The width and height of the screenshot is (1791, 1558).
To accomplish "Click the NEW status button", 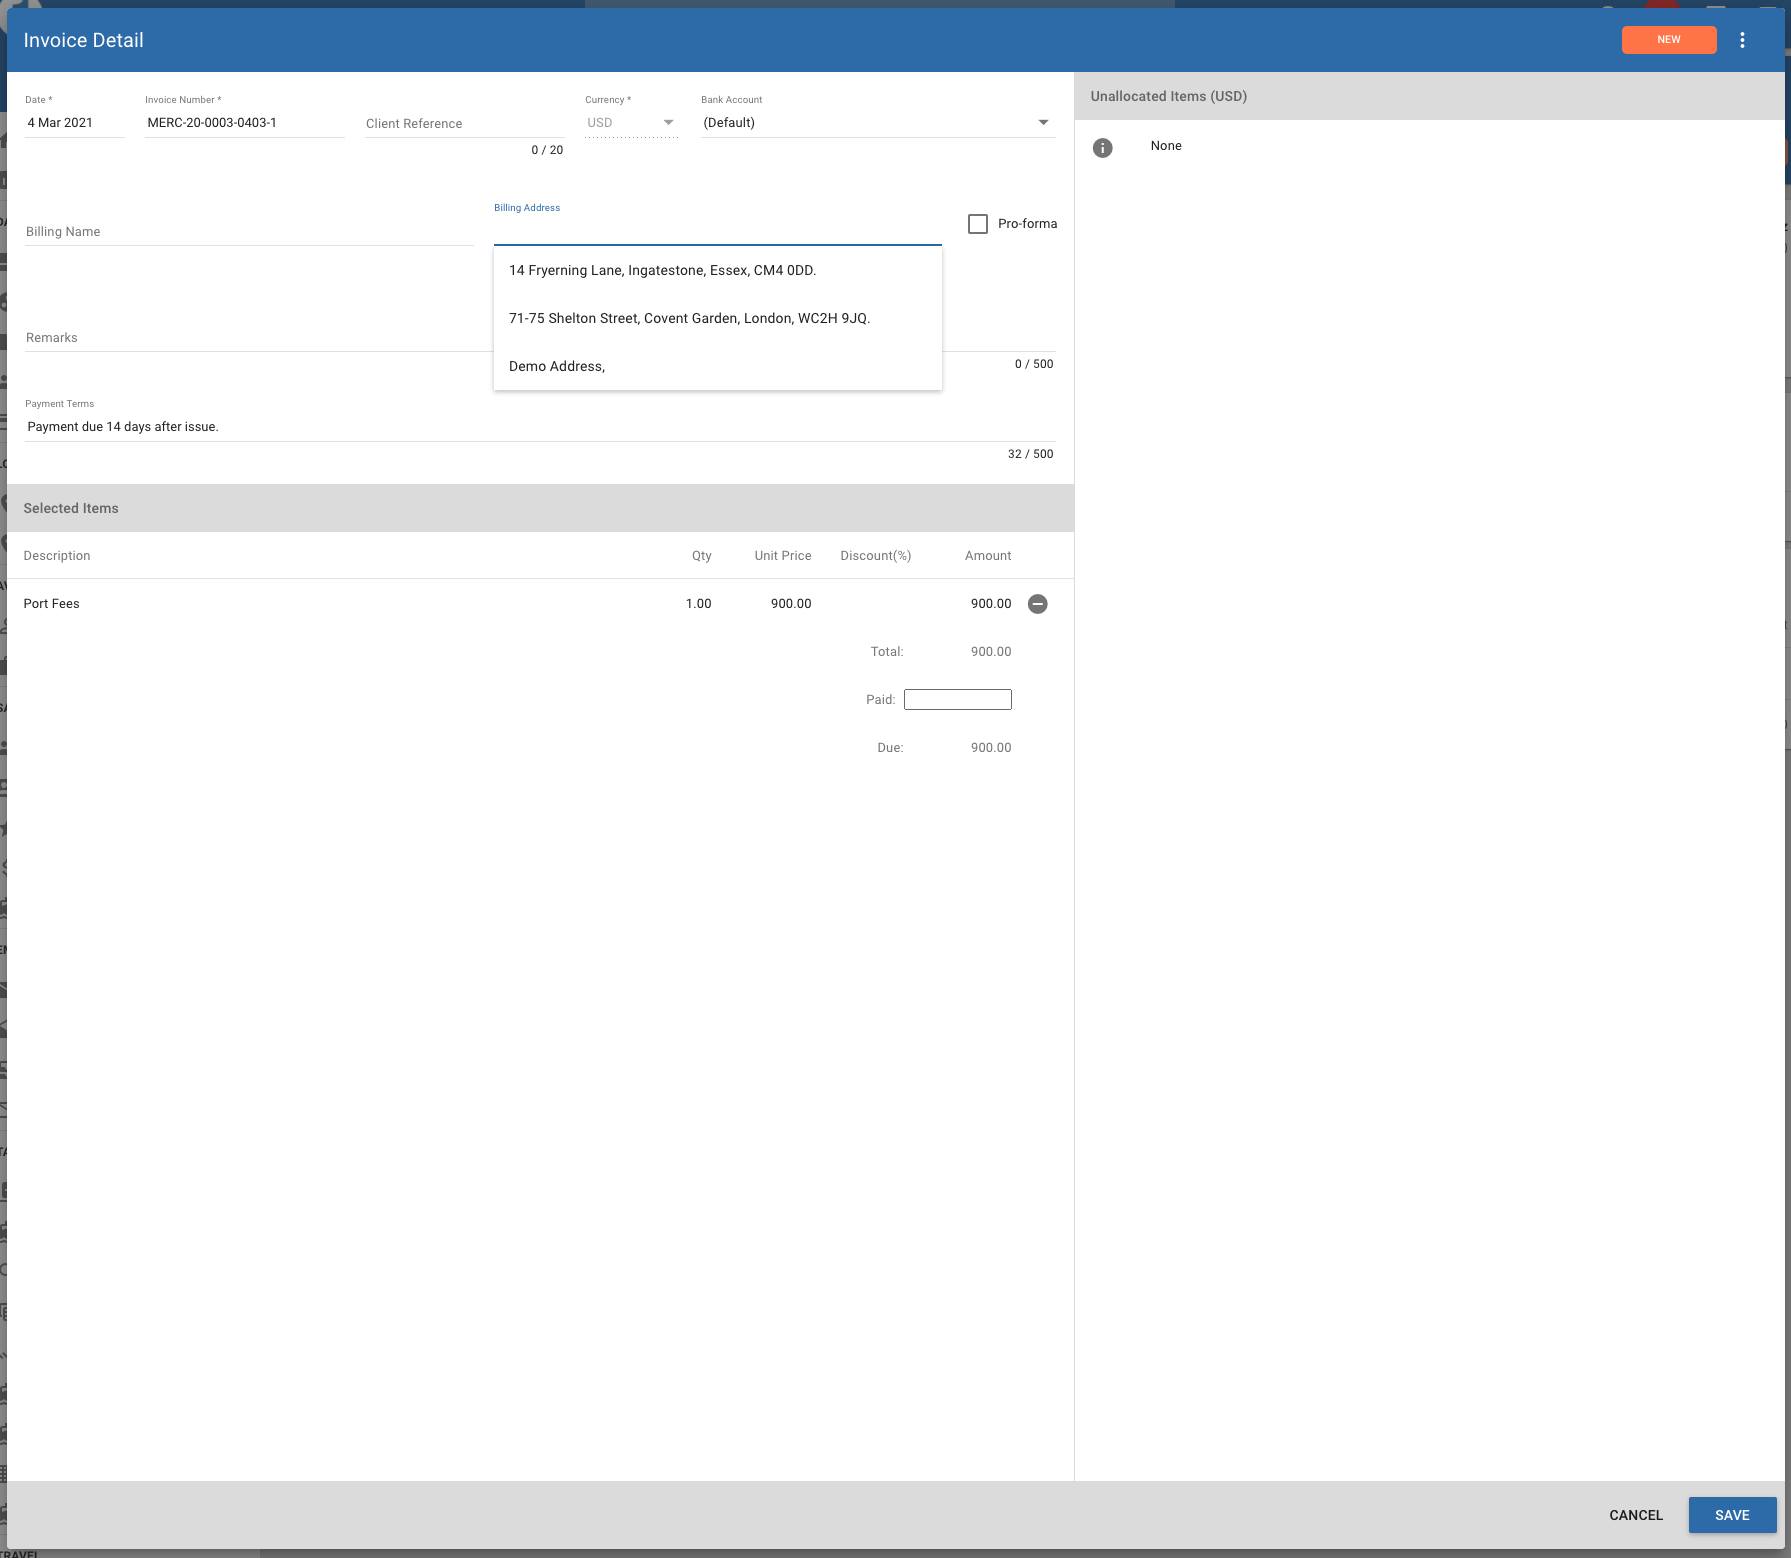I will point(1668,40).
